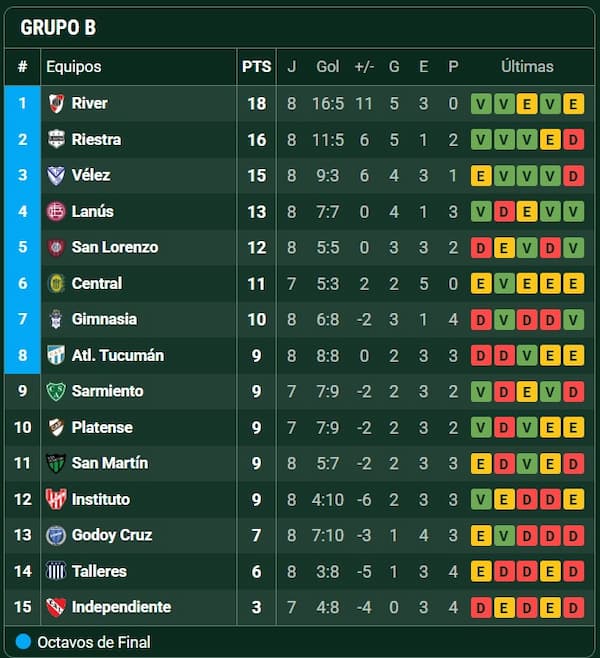
Task: Click the Godoy Cruz team name
Action: coord(112,535)
